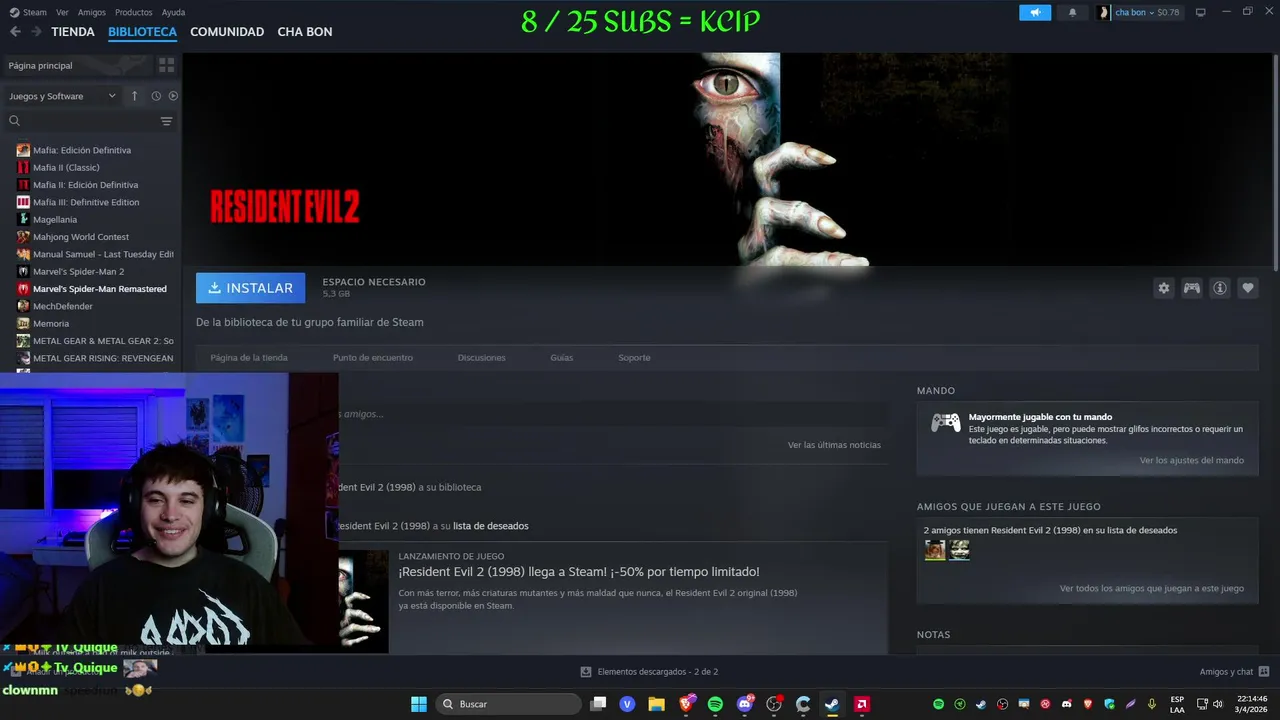Click the lista de deseados link

(x=491, y=526)
